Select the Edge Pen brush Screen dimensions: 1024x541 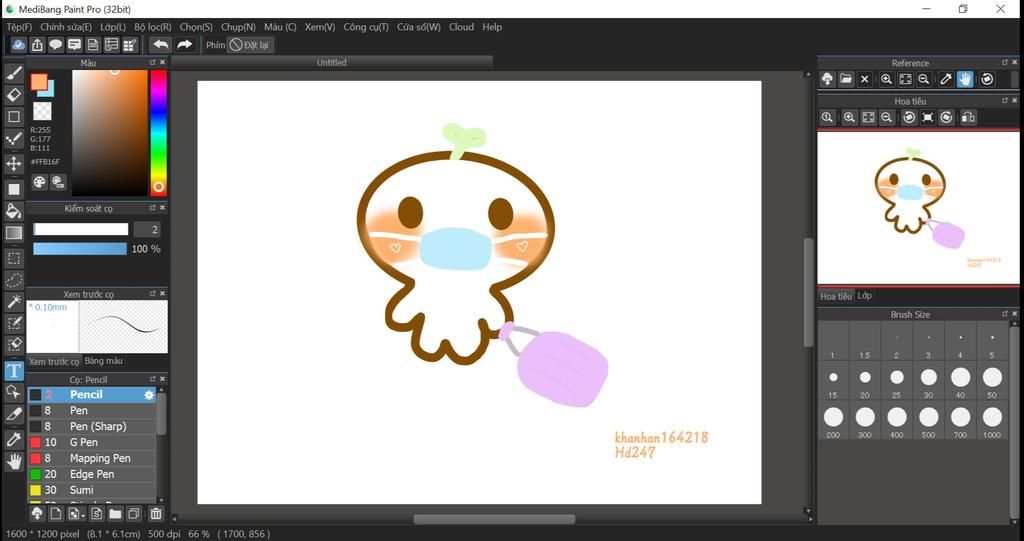(91, 474)
